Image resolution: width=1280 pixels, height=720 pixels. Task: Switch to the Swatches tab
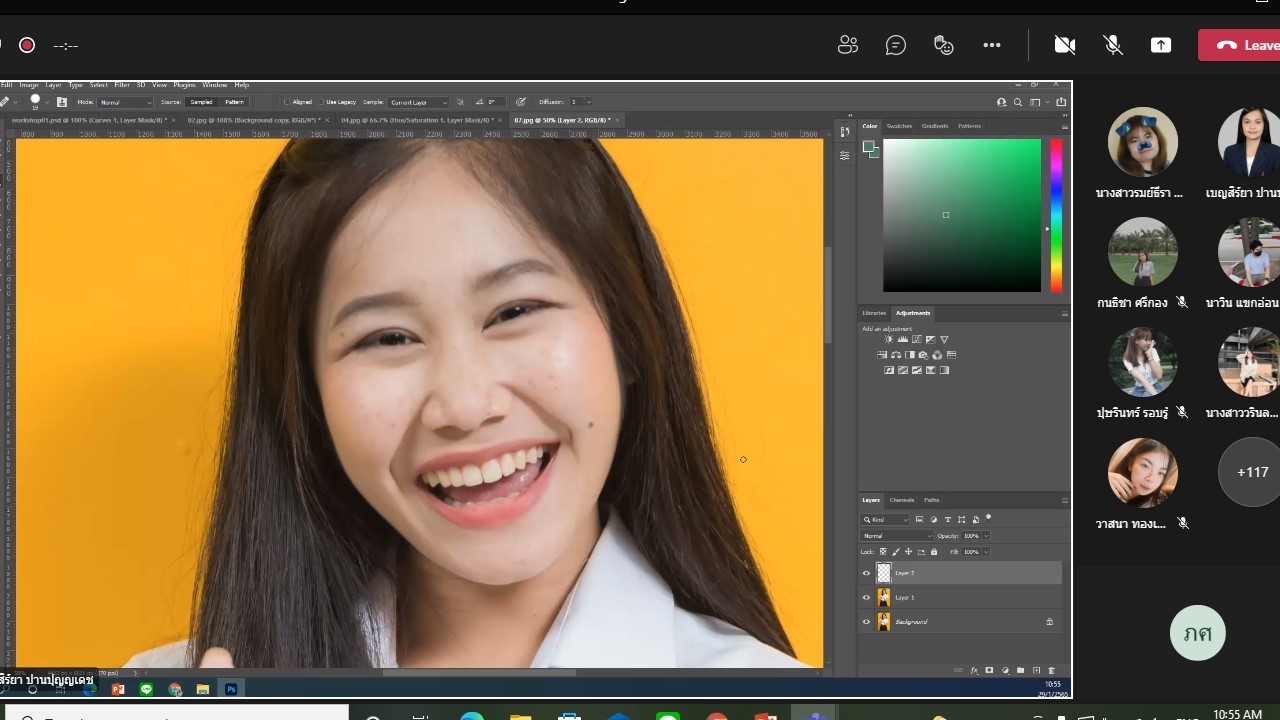899,126
